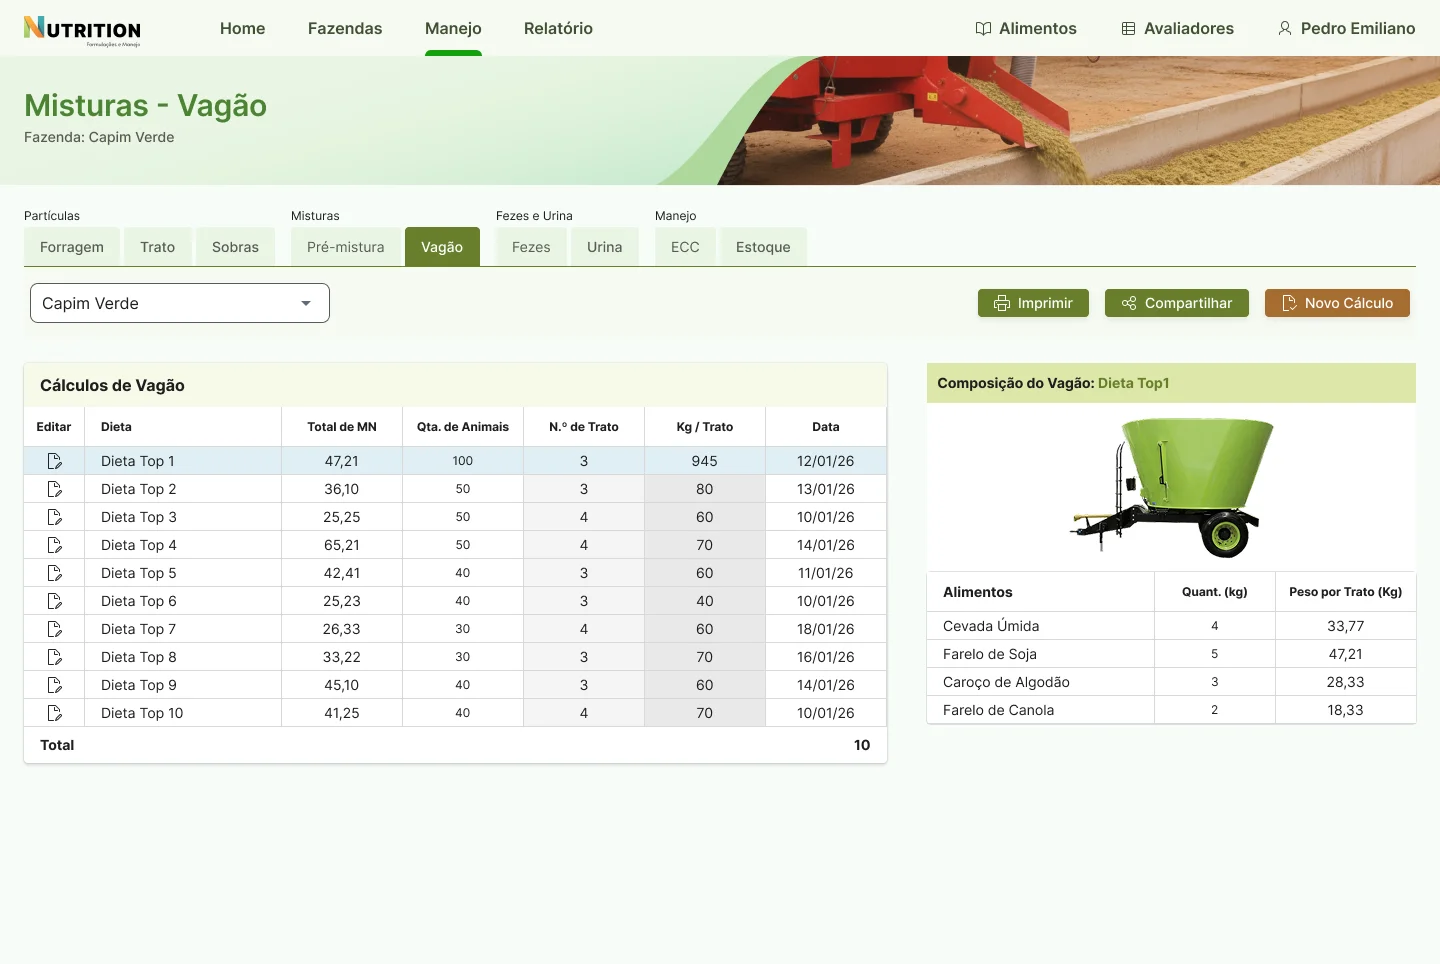
Task: Open Avaliadores in the top bar
Action: (x=1177, y=28)
